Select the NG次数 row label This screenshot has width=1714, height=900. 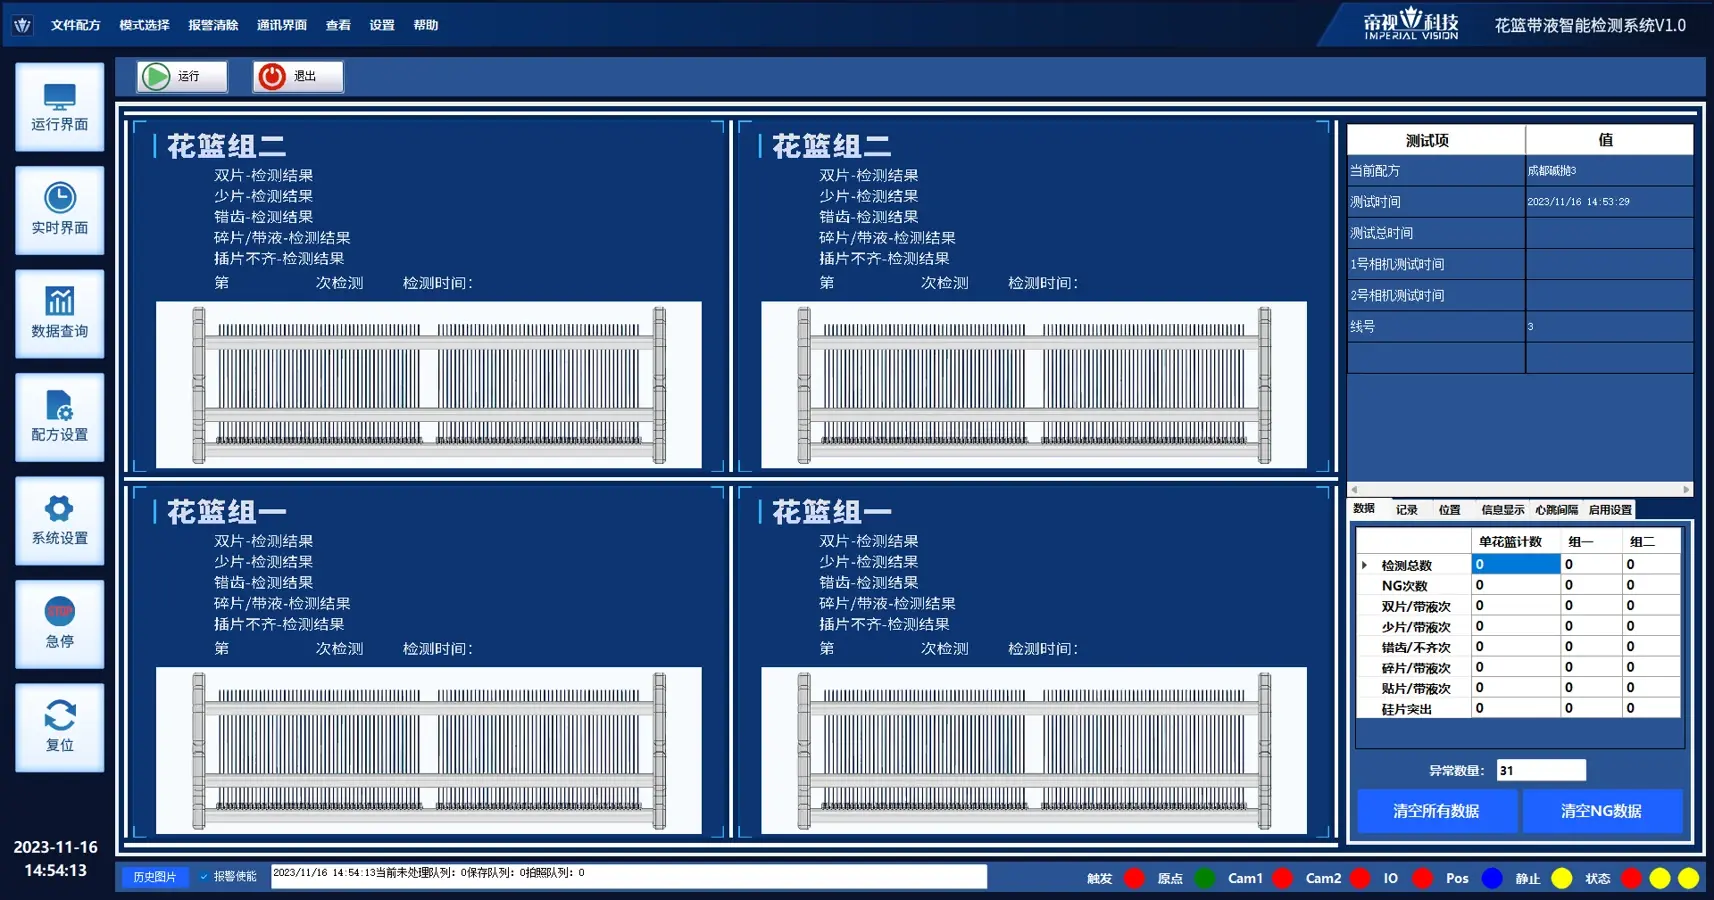click(1405, 586)
